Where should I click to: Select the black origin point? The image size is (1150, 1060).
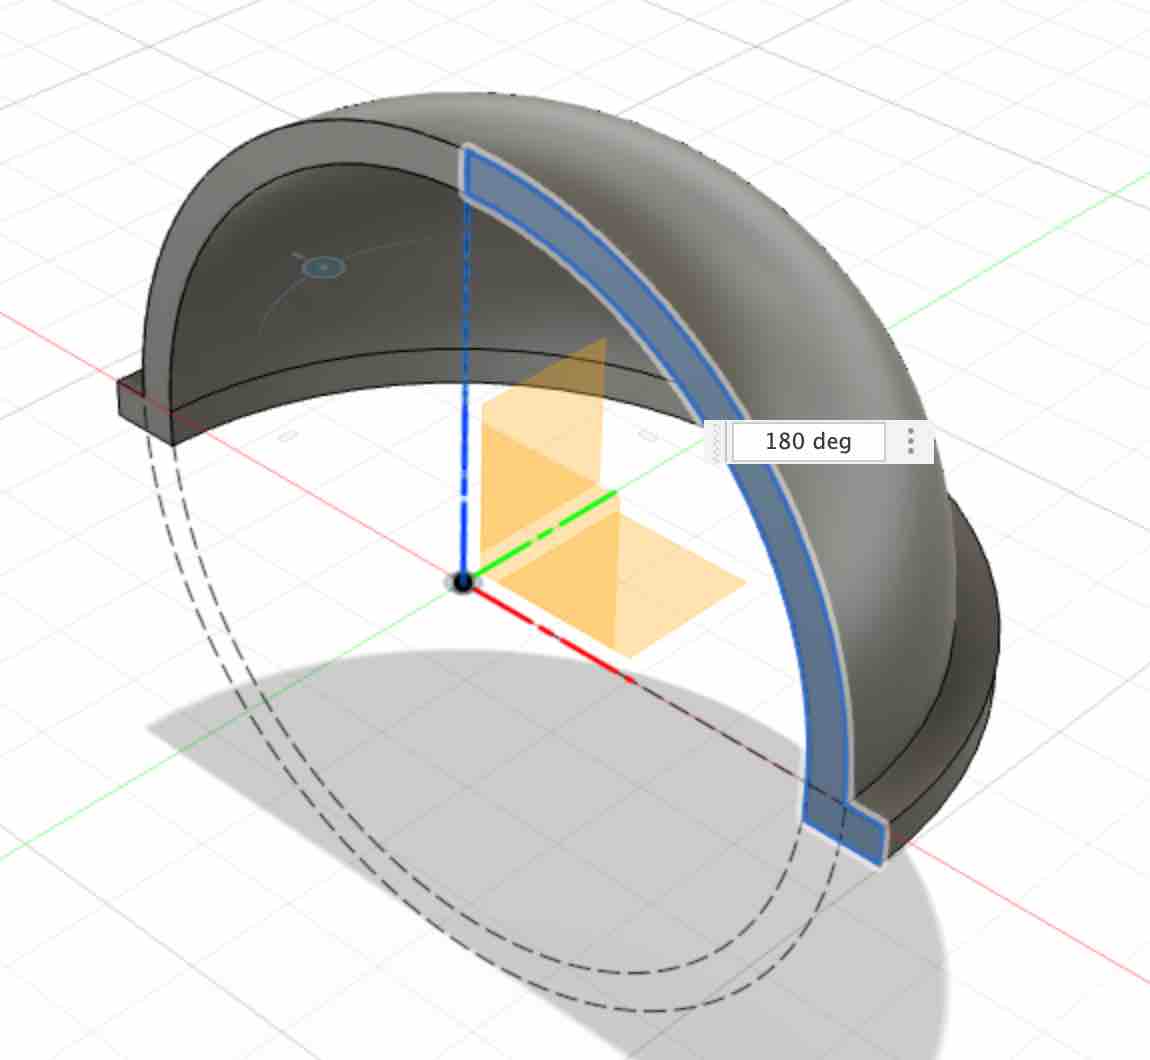point(463,582)
